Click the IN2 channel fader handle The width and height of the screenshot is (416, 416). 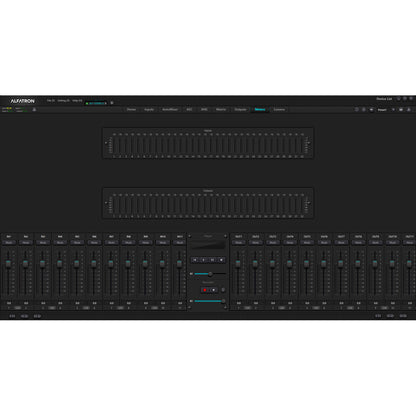26,263
